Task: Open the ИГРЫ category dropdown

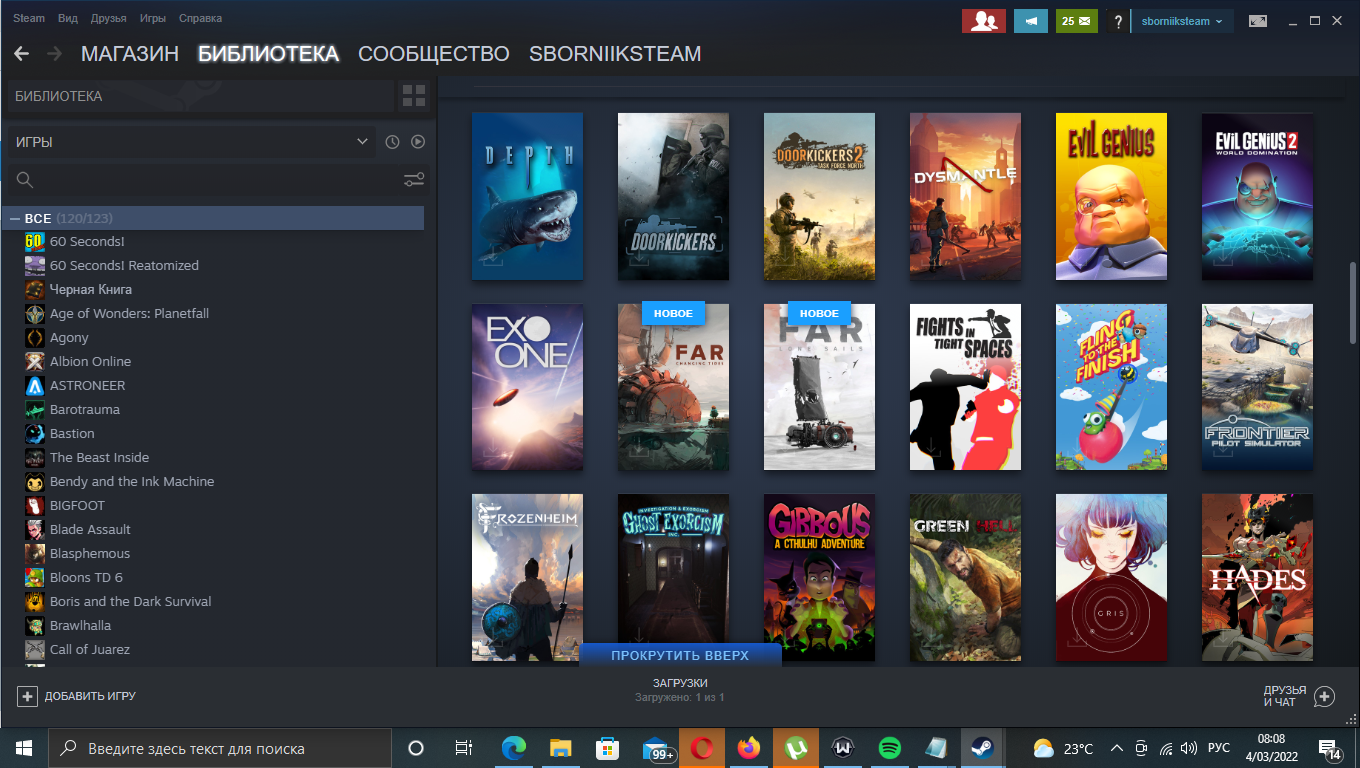Action: tap(191, 142)
